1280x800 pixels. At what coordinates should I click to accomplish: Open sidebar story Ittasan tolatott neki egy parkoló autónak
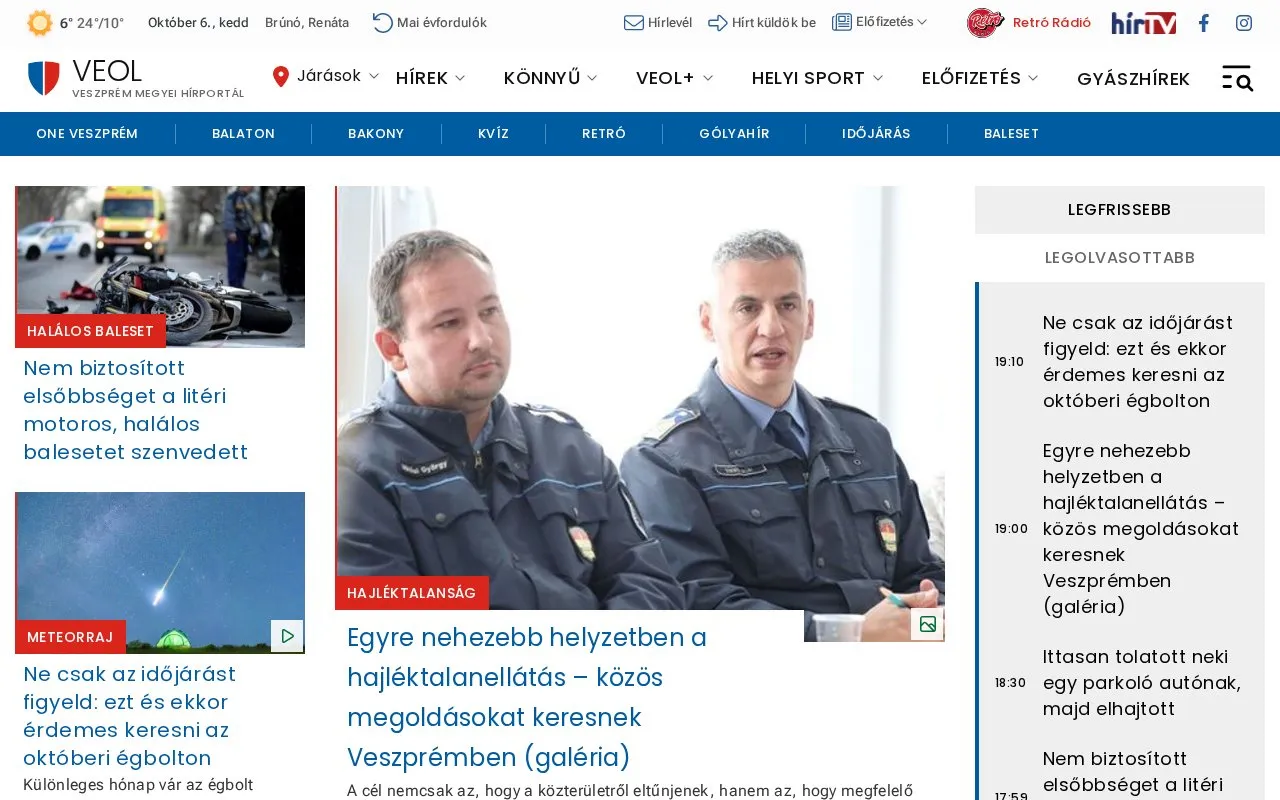pyautogui.click(x=1142, y=683)
